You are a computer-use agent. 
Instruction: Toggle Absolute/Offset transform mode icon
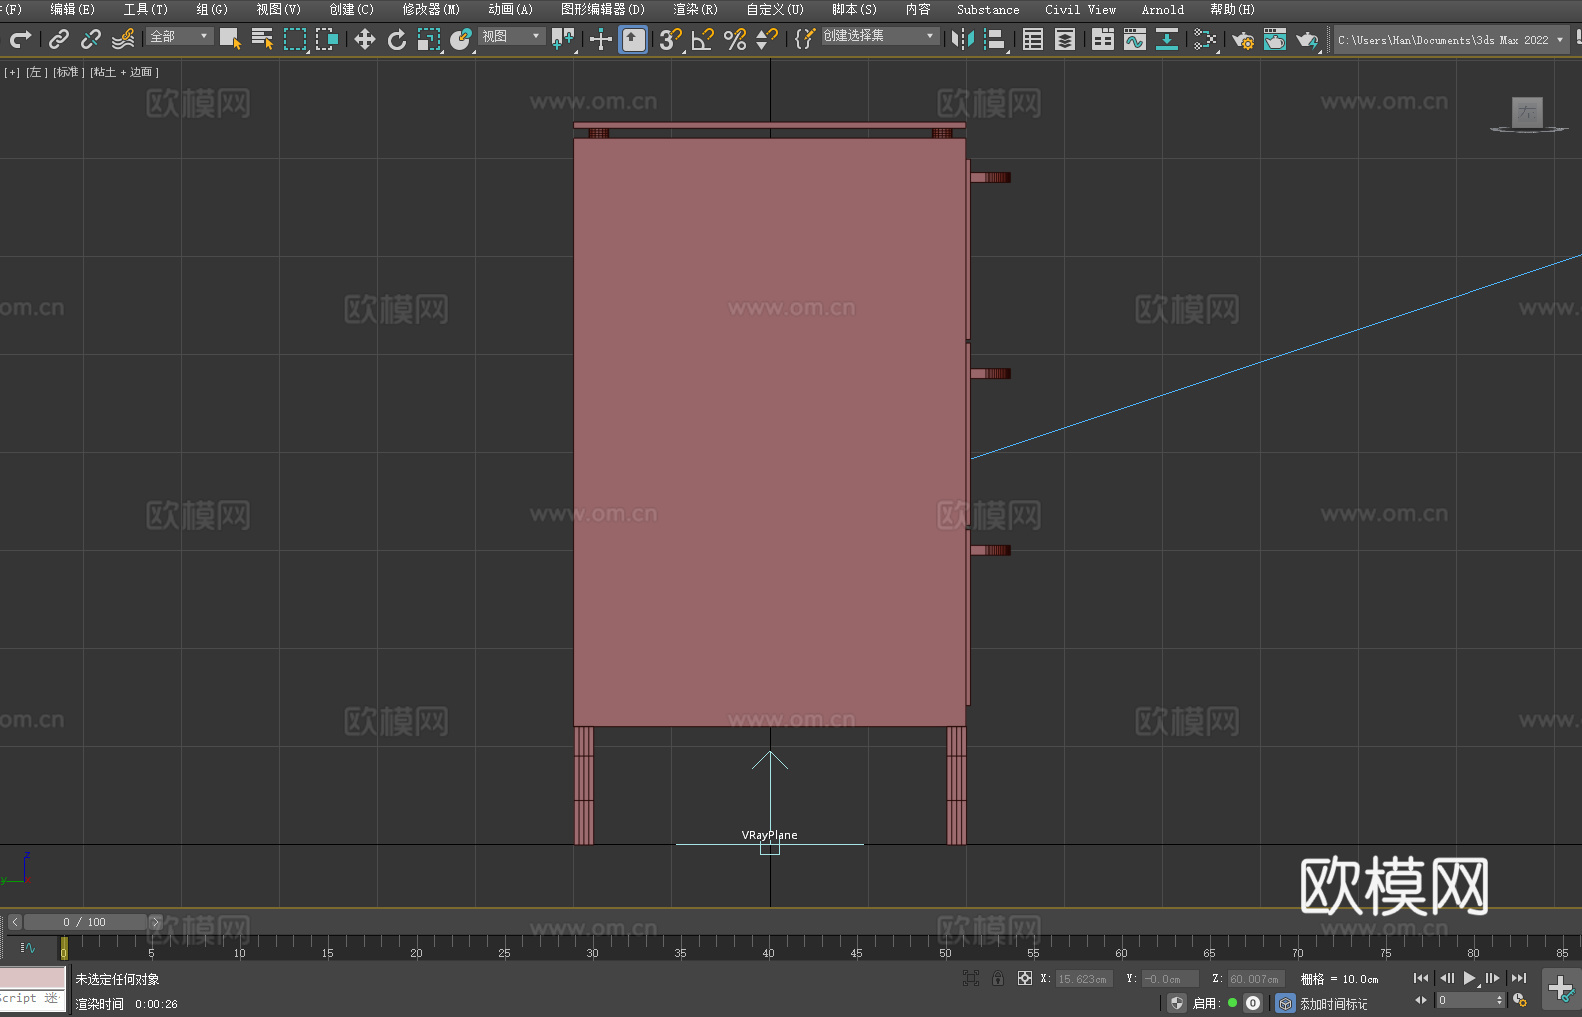click(1025, 978)
